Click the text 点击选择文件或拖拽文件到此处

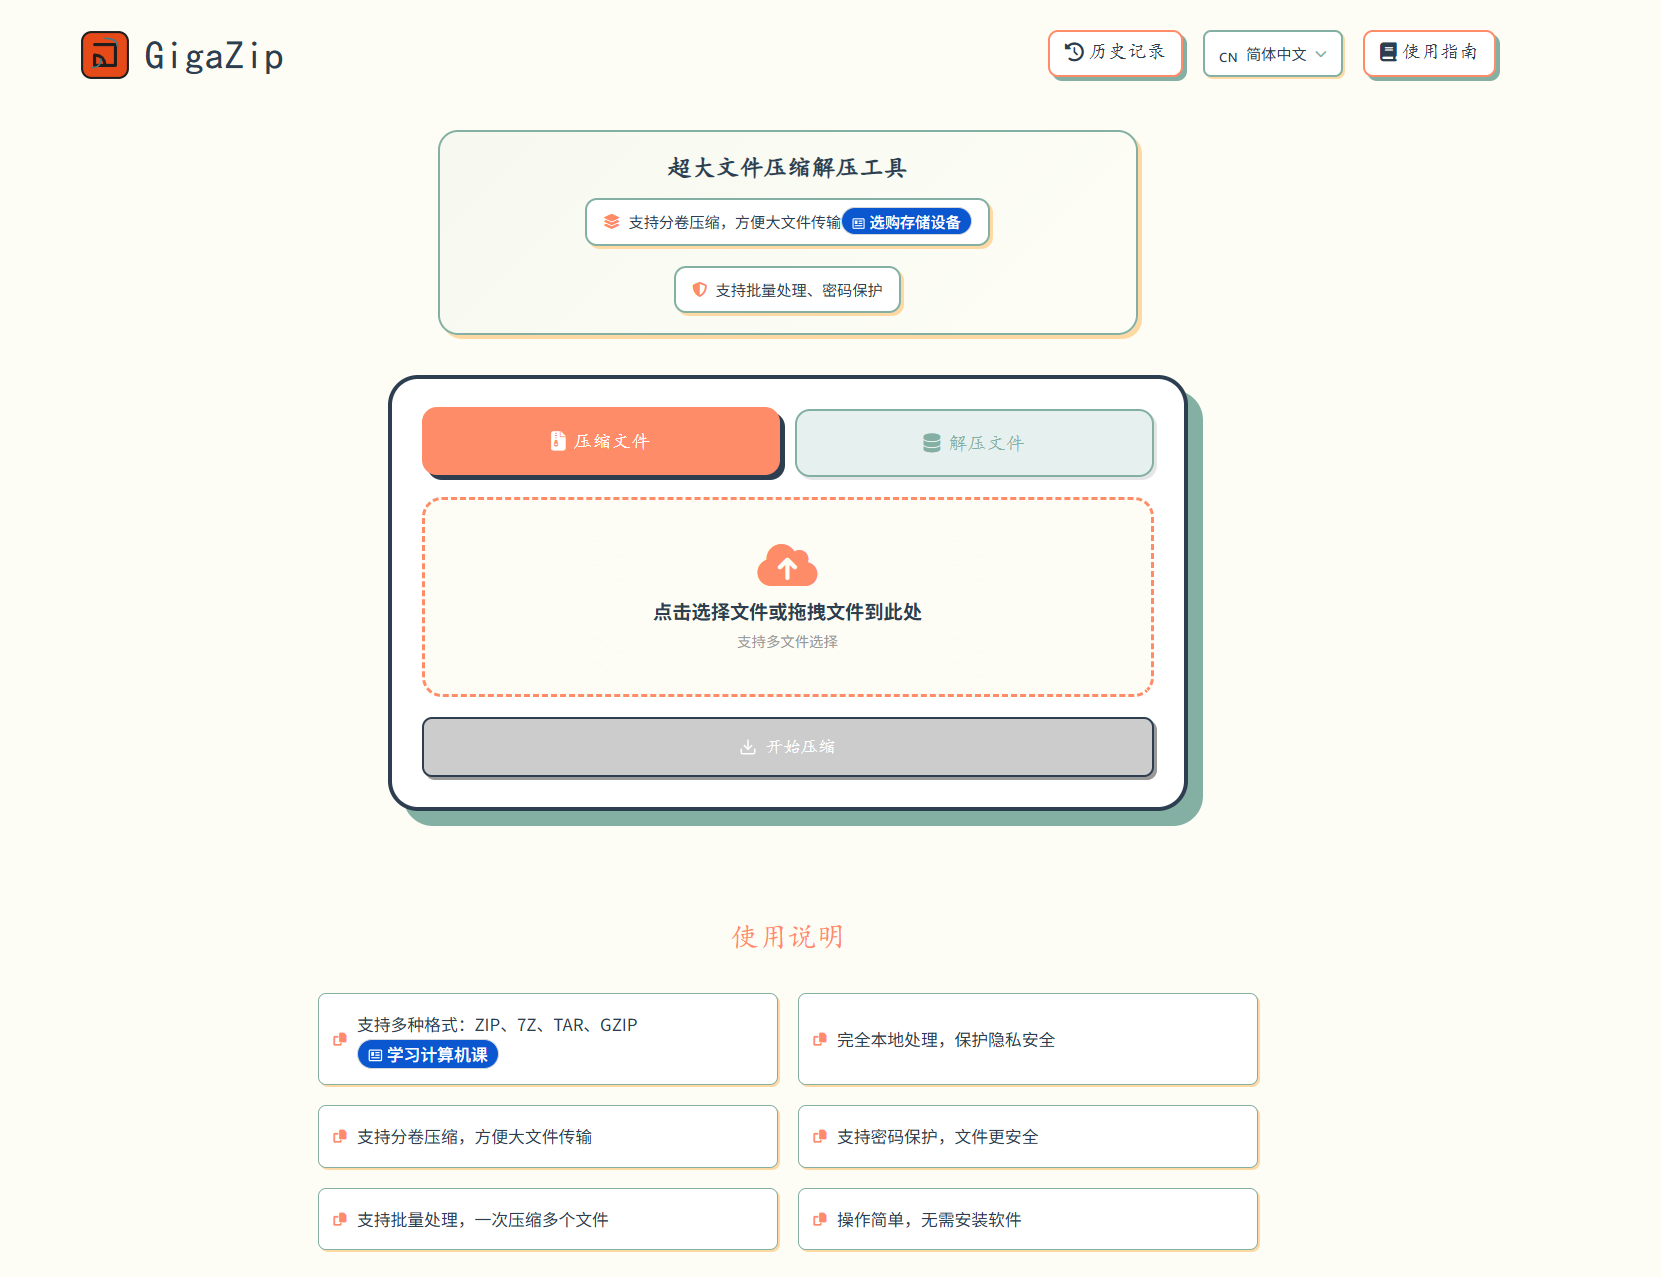coord(788,612)
